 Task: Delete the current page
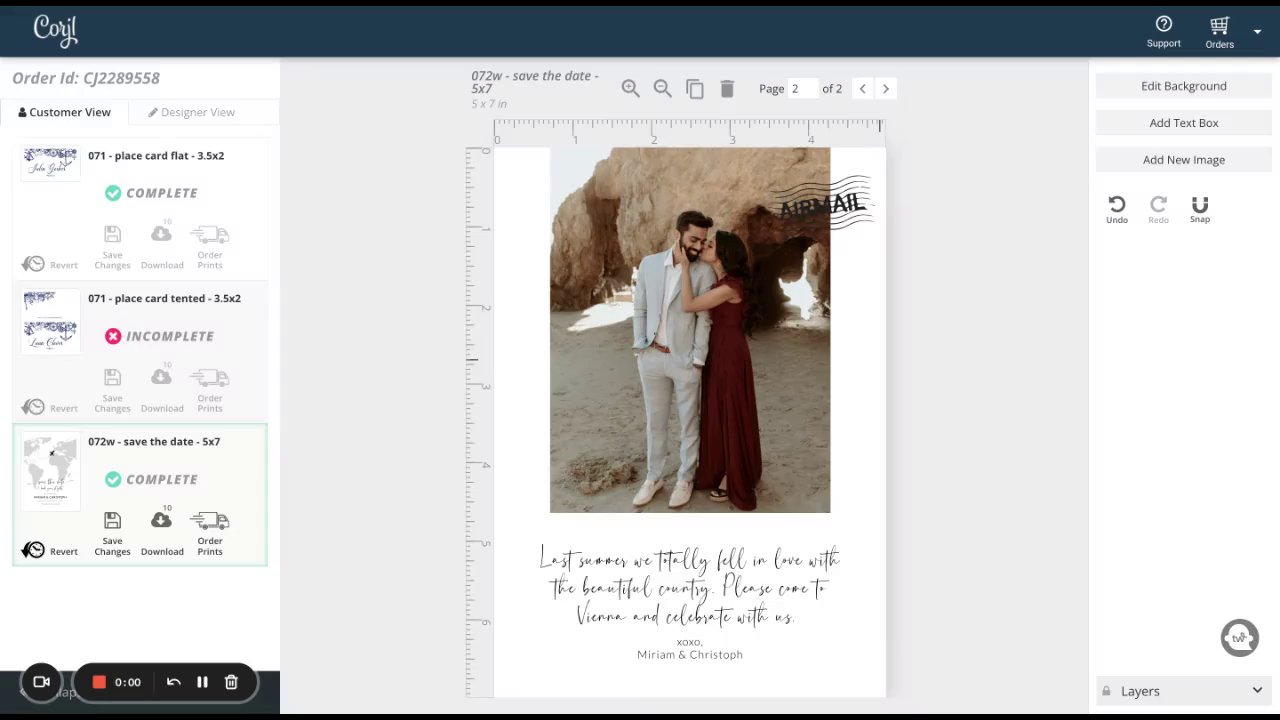coord(727,89)
